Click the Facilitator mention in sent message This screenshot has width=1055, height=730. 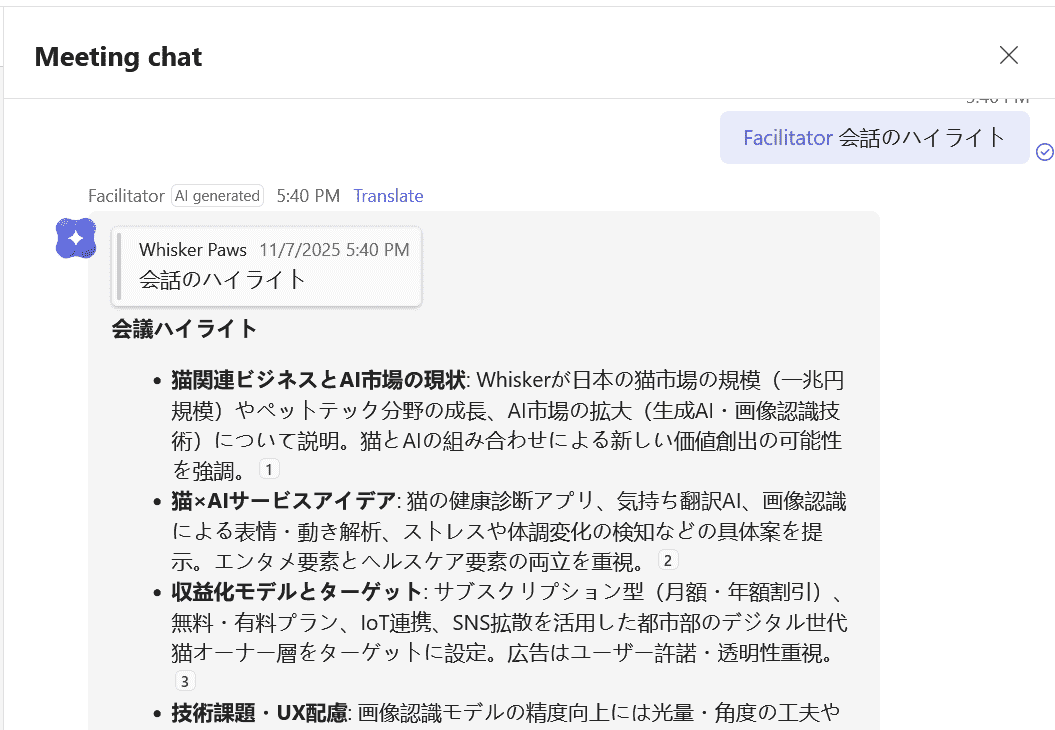click(787, 138)
